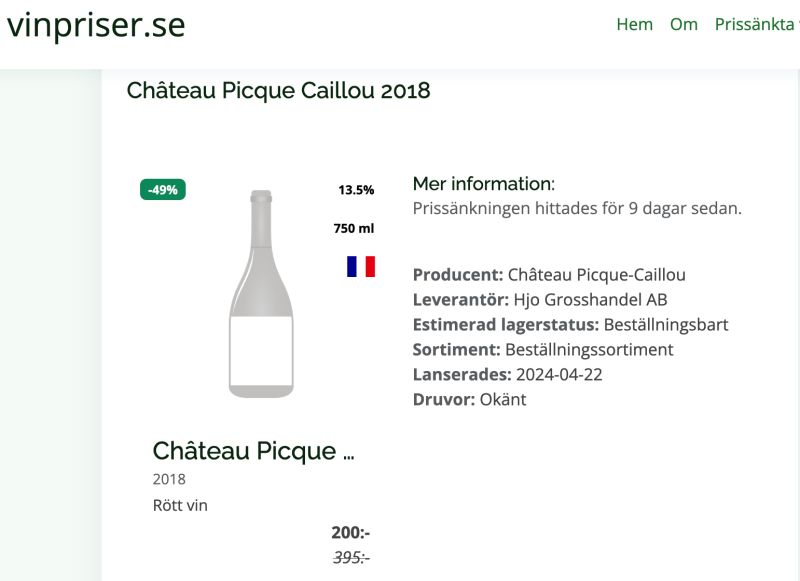This screenshot has width=800, height=581.
Task: Click the producer name Château Picque-Caillou
Action: click(596, 275)
